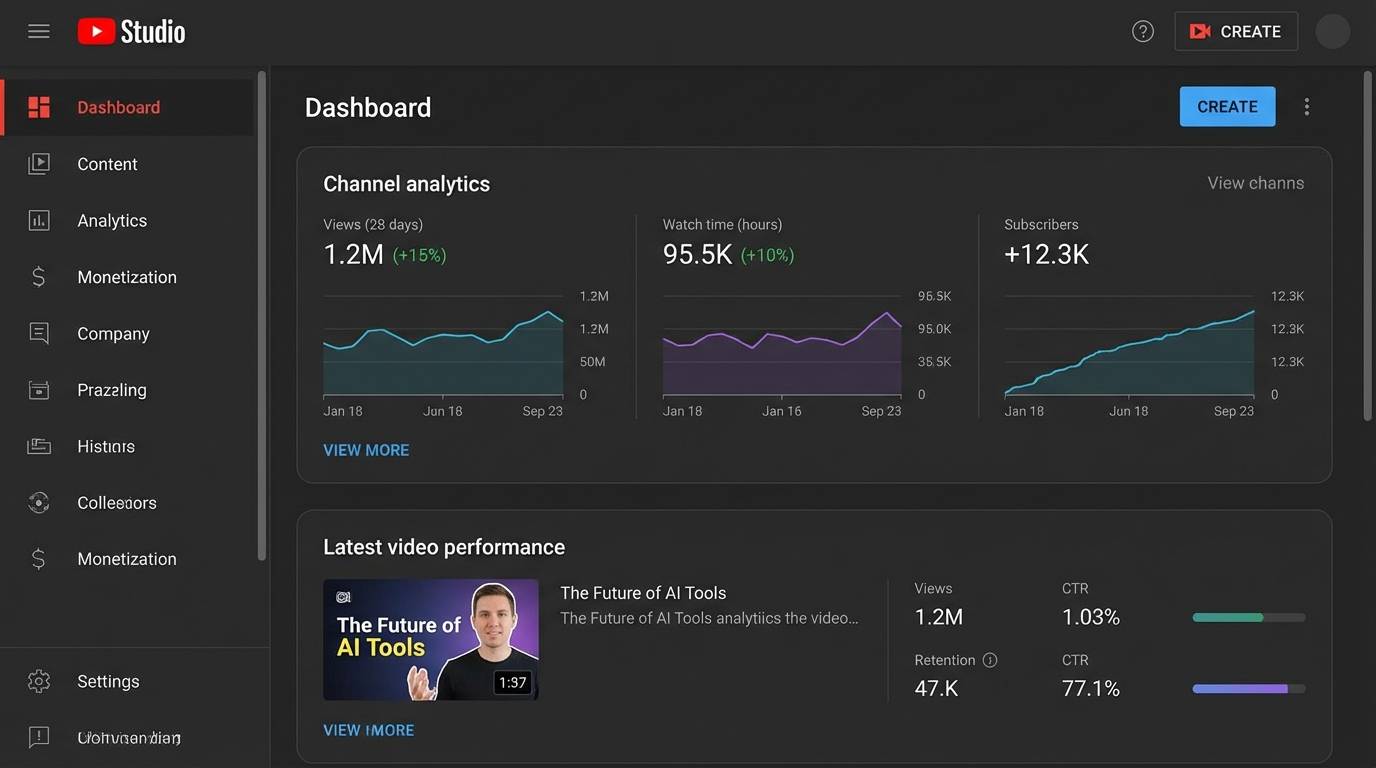The width and height of the screenshot is (1376, 768).
Task: Click the red CREATE button in top bar
Action: click(1236, 30)
